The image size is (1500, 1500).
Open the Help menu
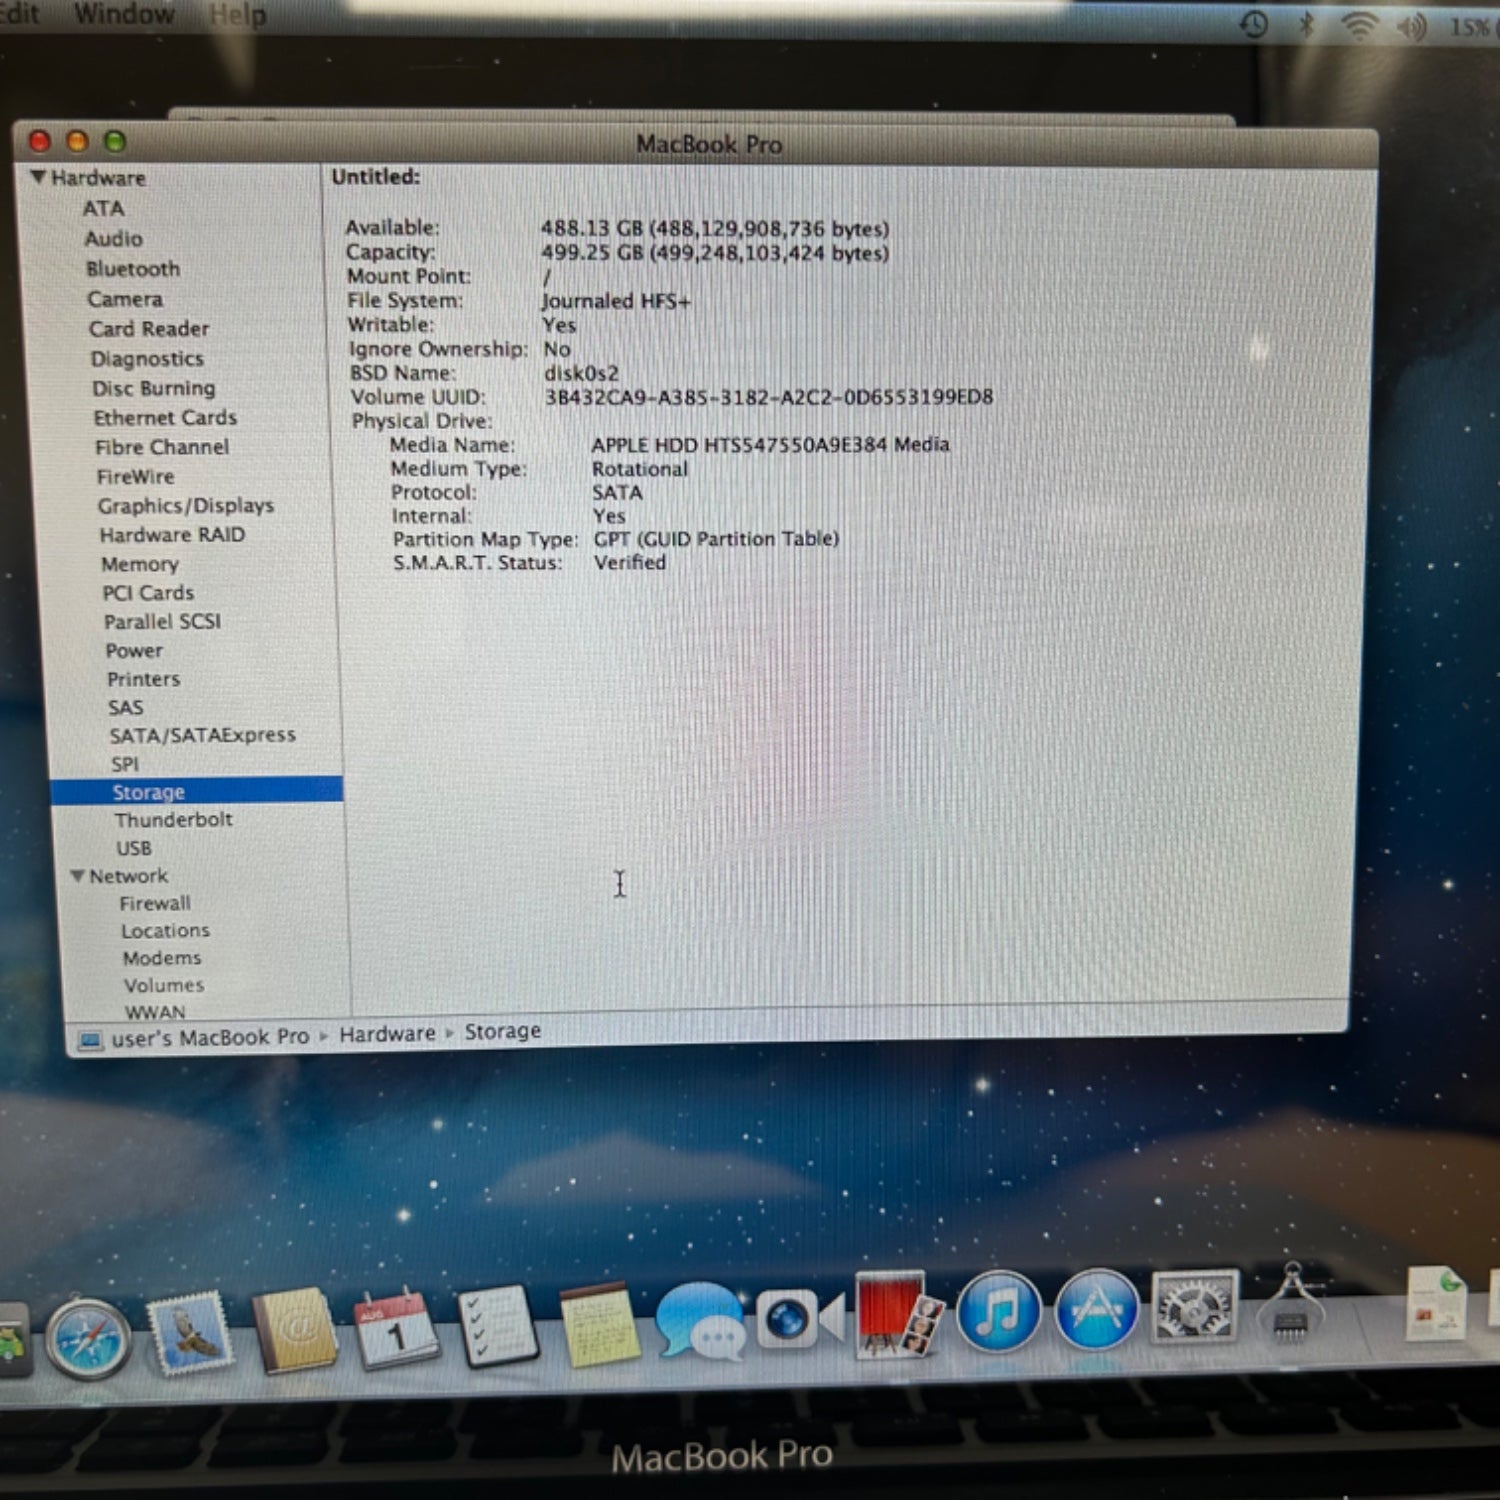238,16
